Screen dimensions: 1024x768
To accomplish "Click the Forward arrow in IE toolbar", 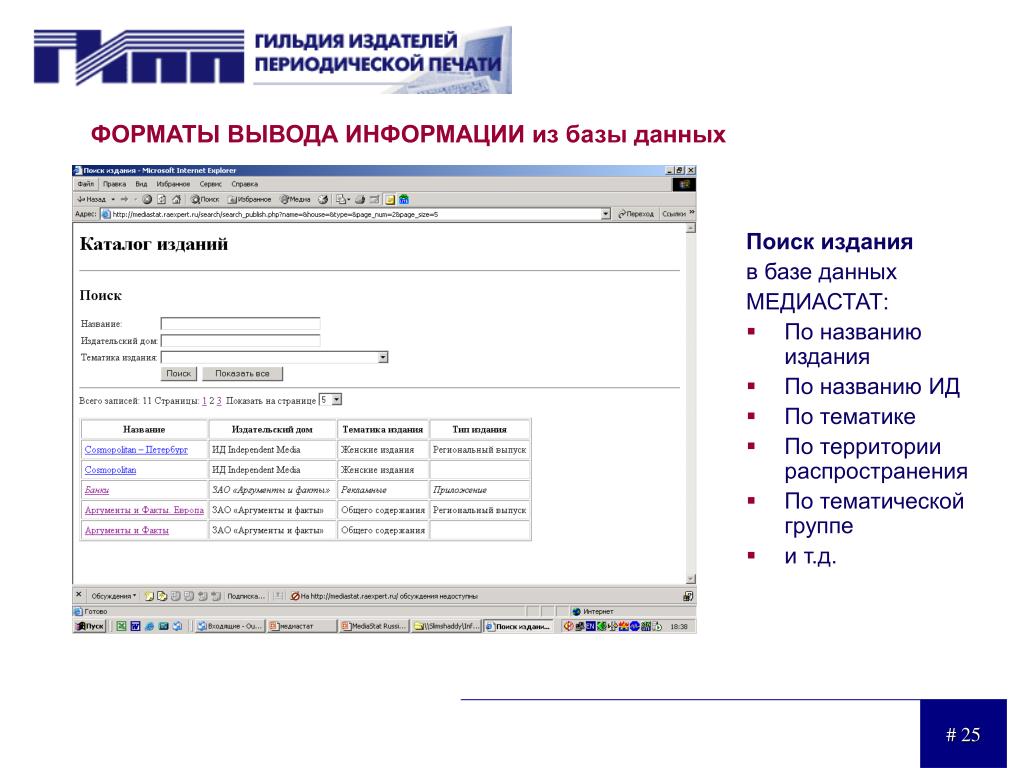I will 124,199.
